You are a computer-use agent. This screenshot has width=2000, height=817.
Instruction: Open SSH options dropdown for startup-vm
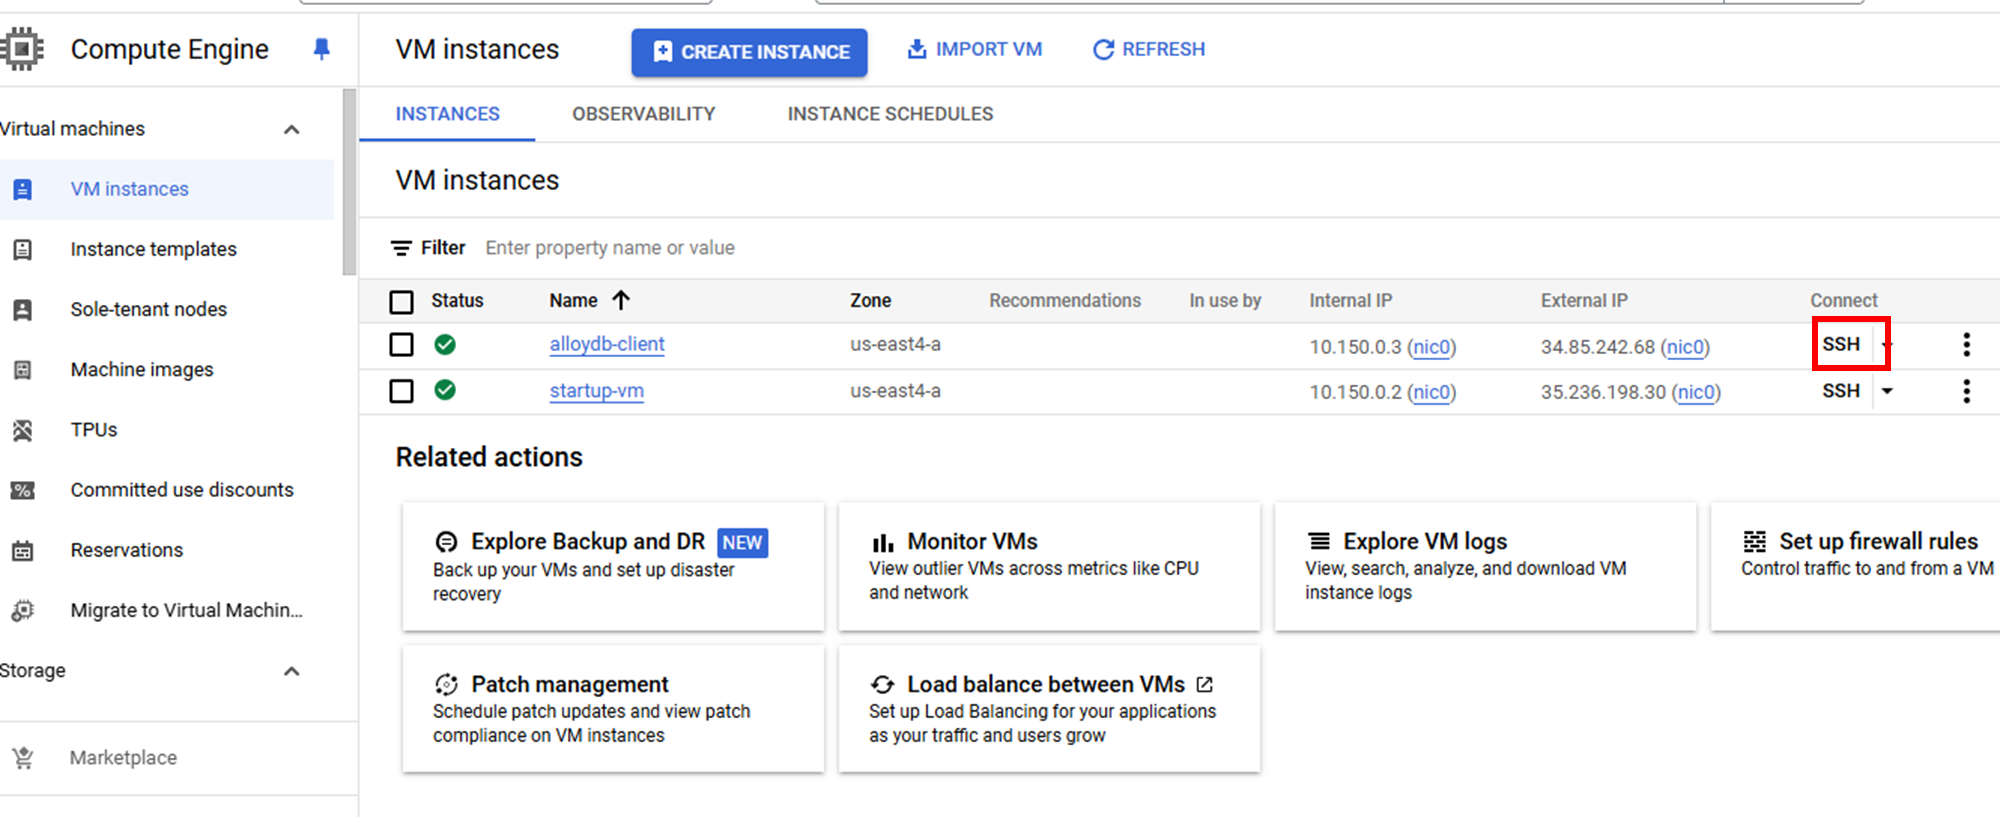(x=1887, y=391)
